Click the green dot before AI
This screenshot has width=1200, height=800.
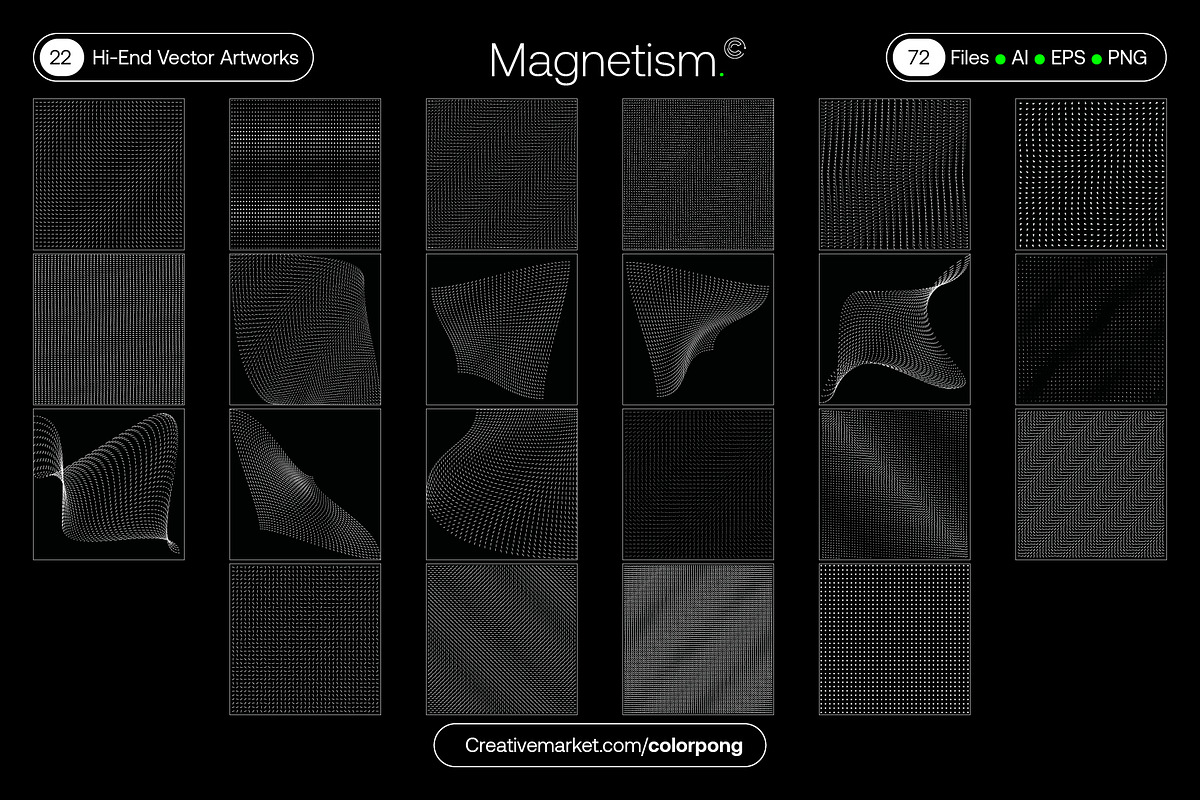(x=999, y=59)
